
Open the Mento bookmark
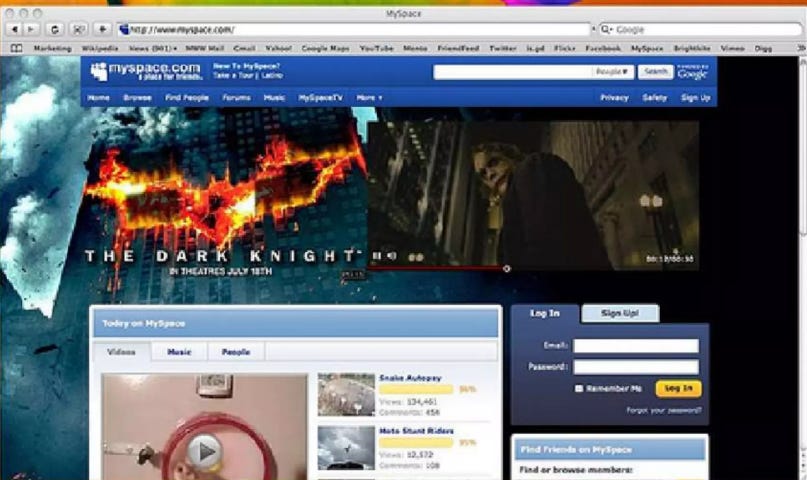415,48
